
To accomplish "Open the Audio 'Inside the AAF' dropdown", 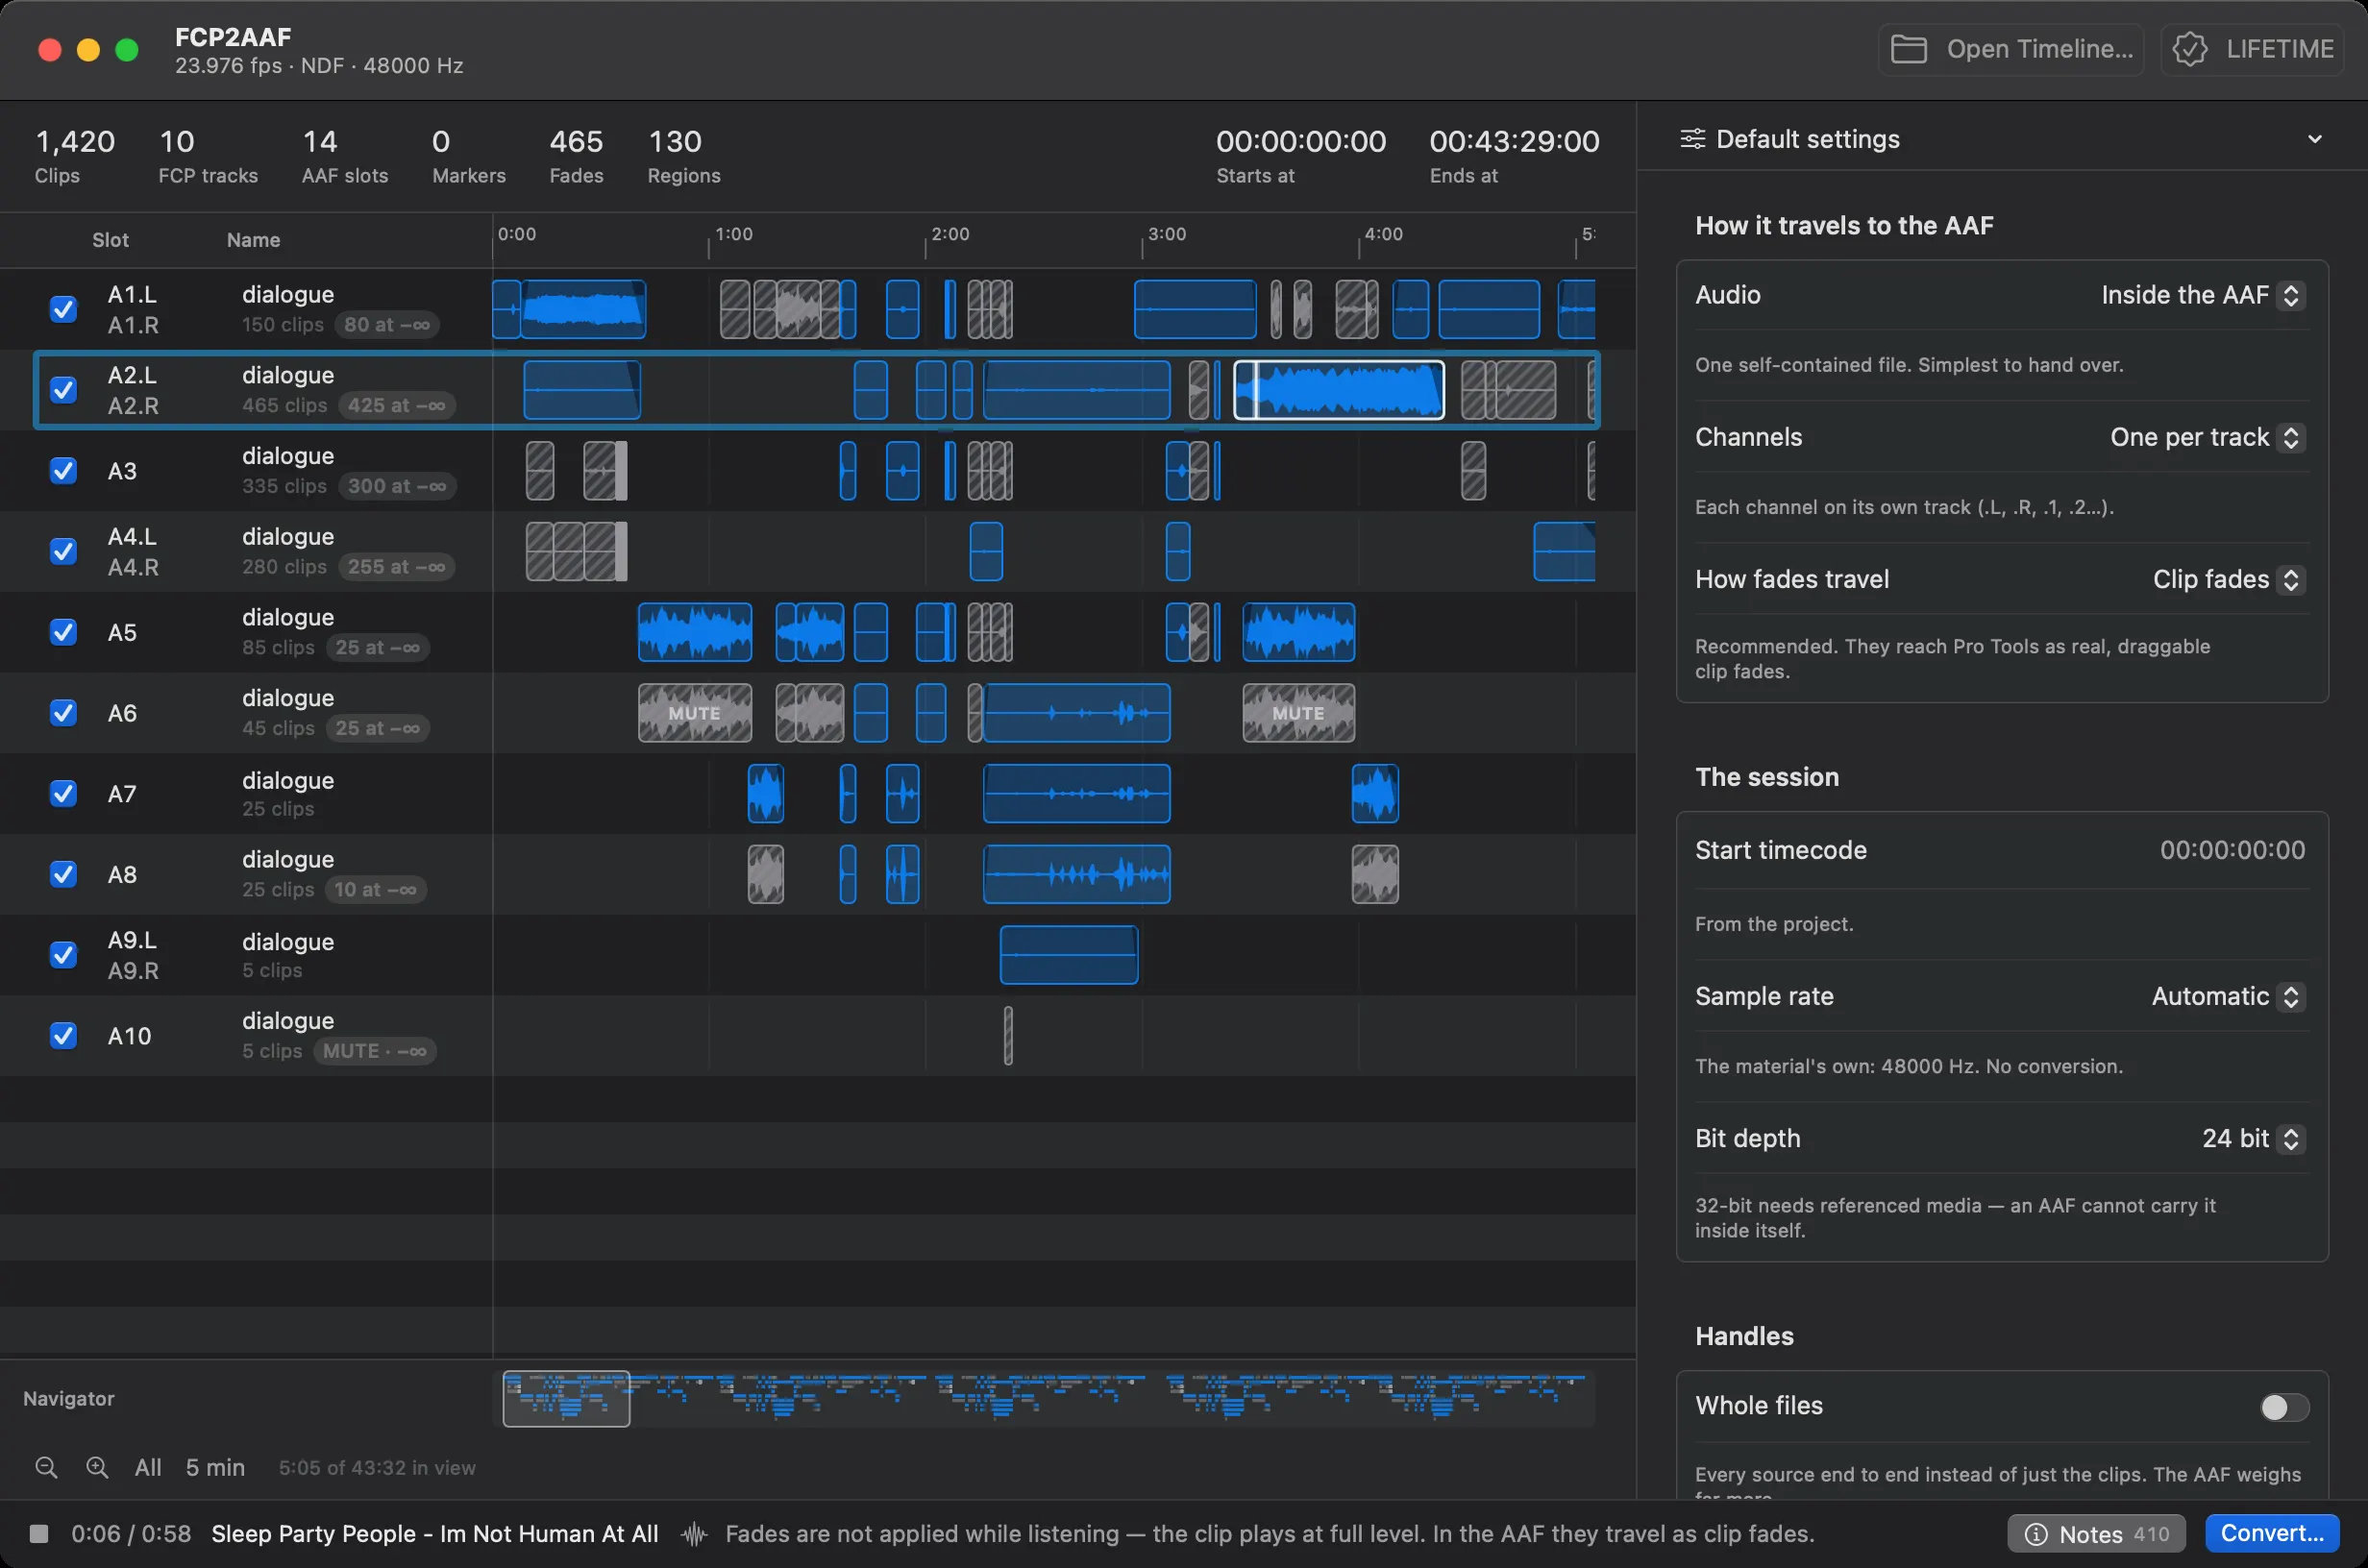I will tap(2203, 295).
